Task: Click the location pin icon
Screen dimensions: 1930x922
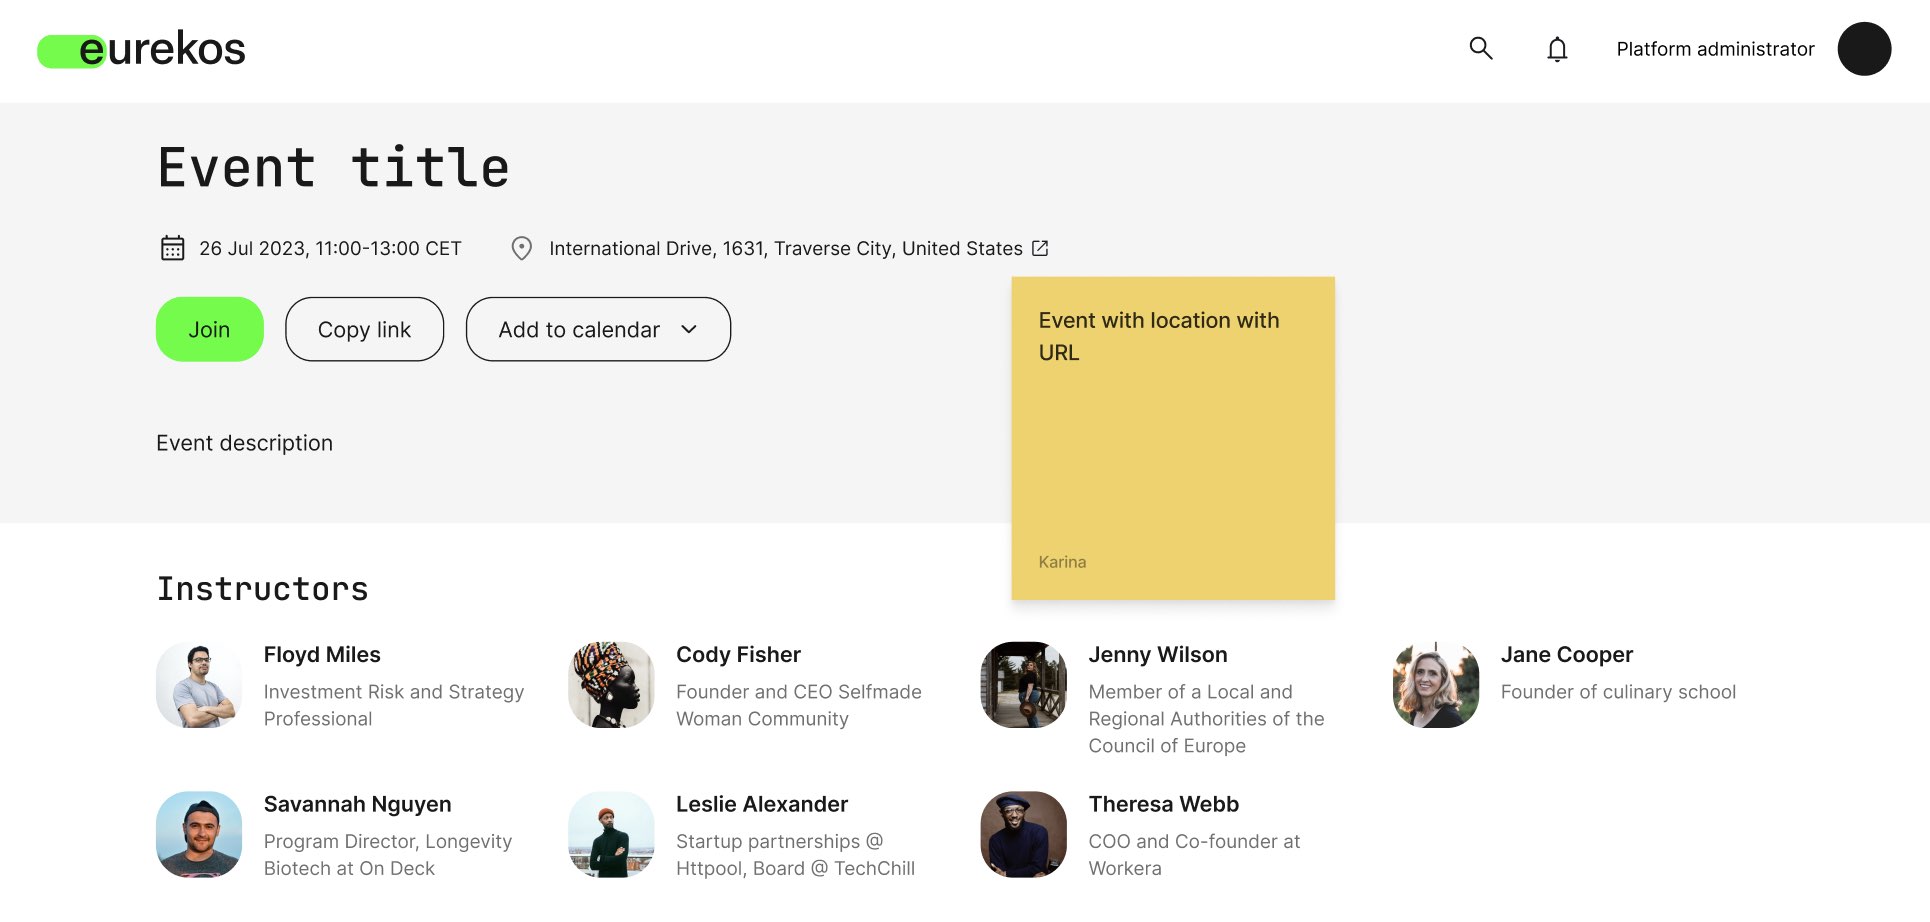Action: pyautogui.click(x=521, y=248)
